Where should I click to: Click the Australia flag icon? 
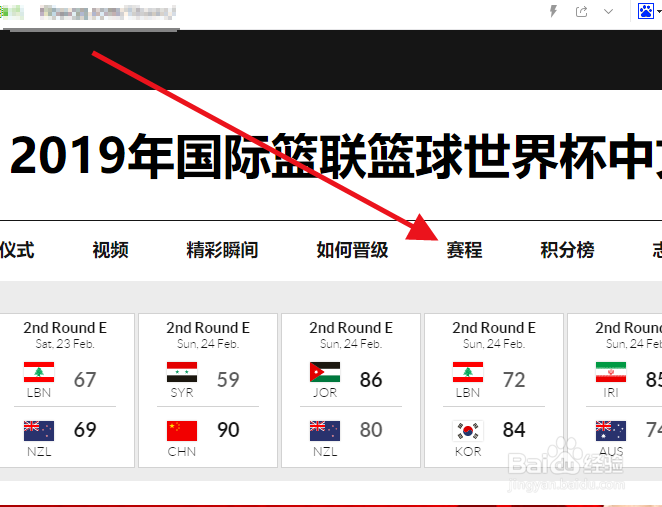coord(611,431)
